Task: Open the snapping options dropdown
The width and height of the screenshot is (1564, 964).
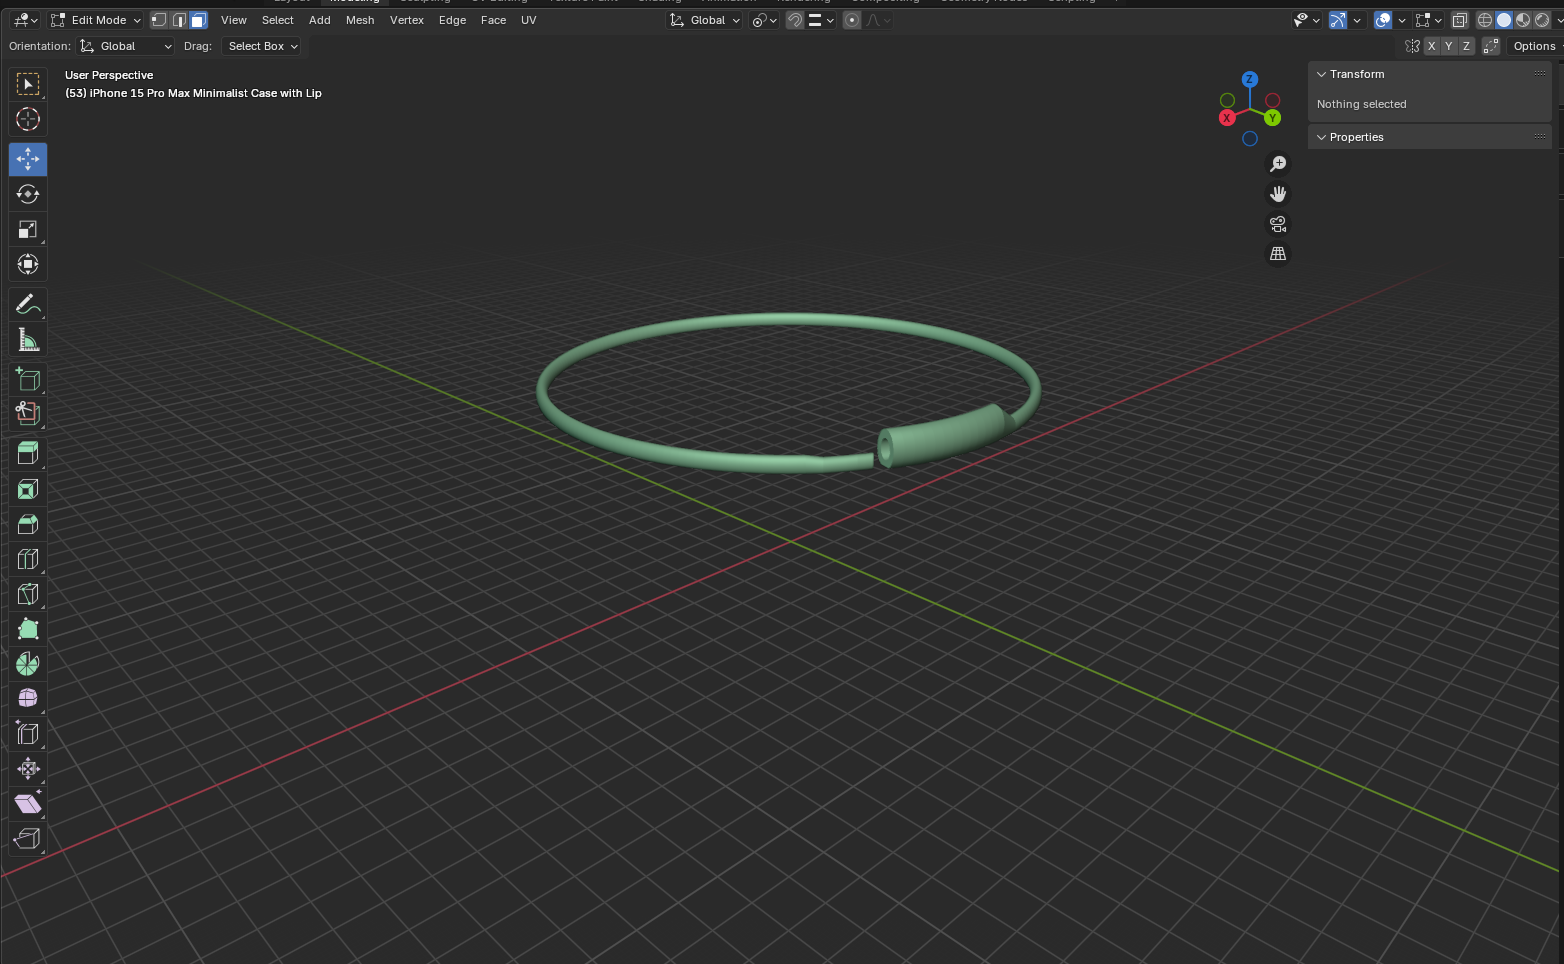Action: [x=822, y=20]
